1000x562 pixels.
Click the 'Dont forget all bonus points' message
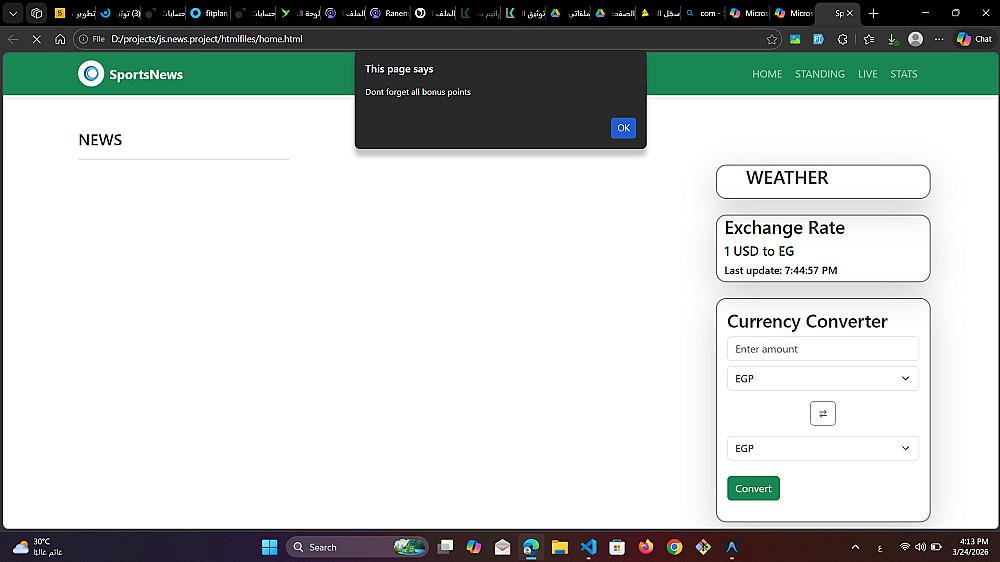click(418, 92)
